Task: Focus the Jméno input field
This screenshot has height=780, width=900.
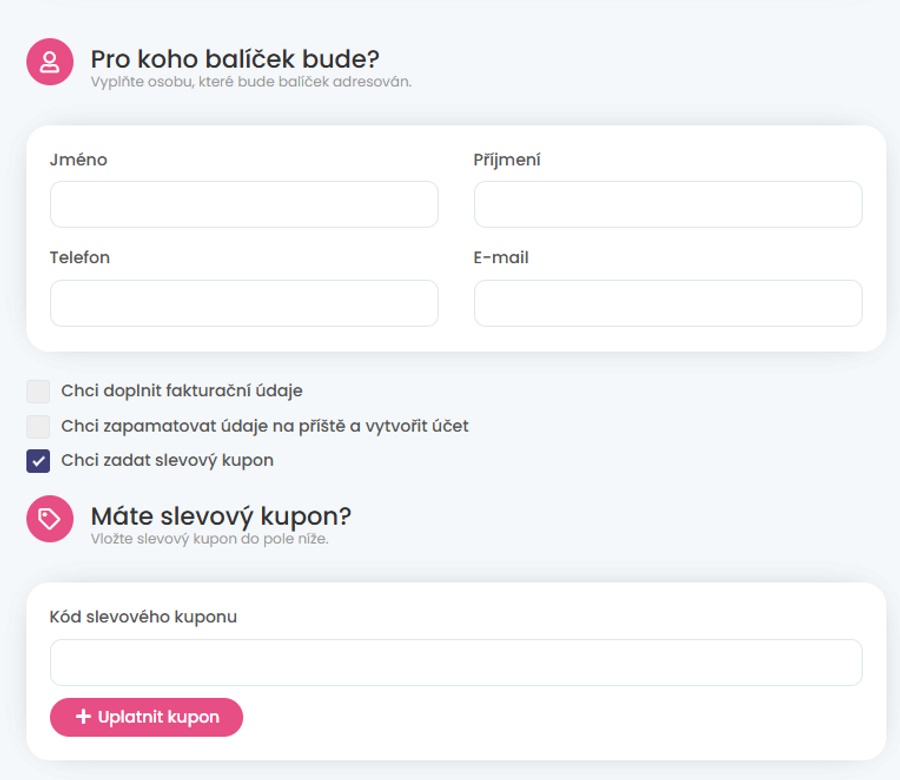Action: point(244,204)
